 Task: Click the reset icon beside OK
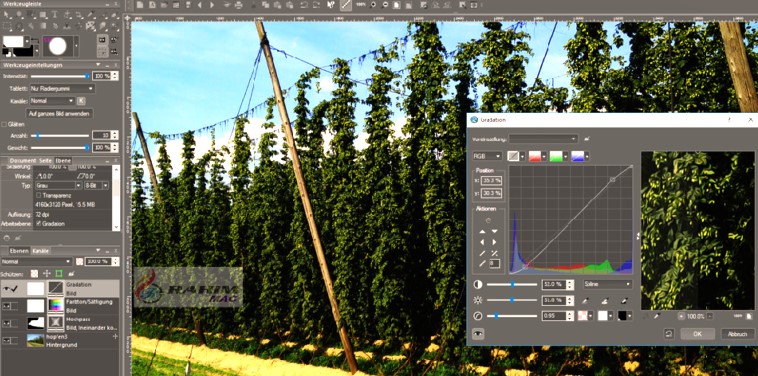click(x=669, y=333)
